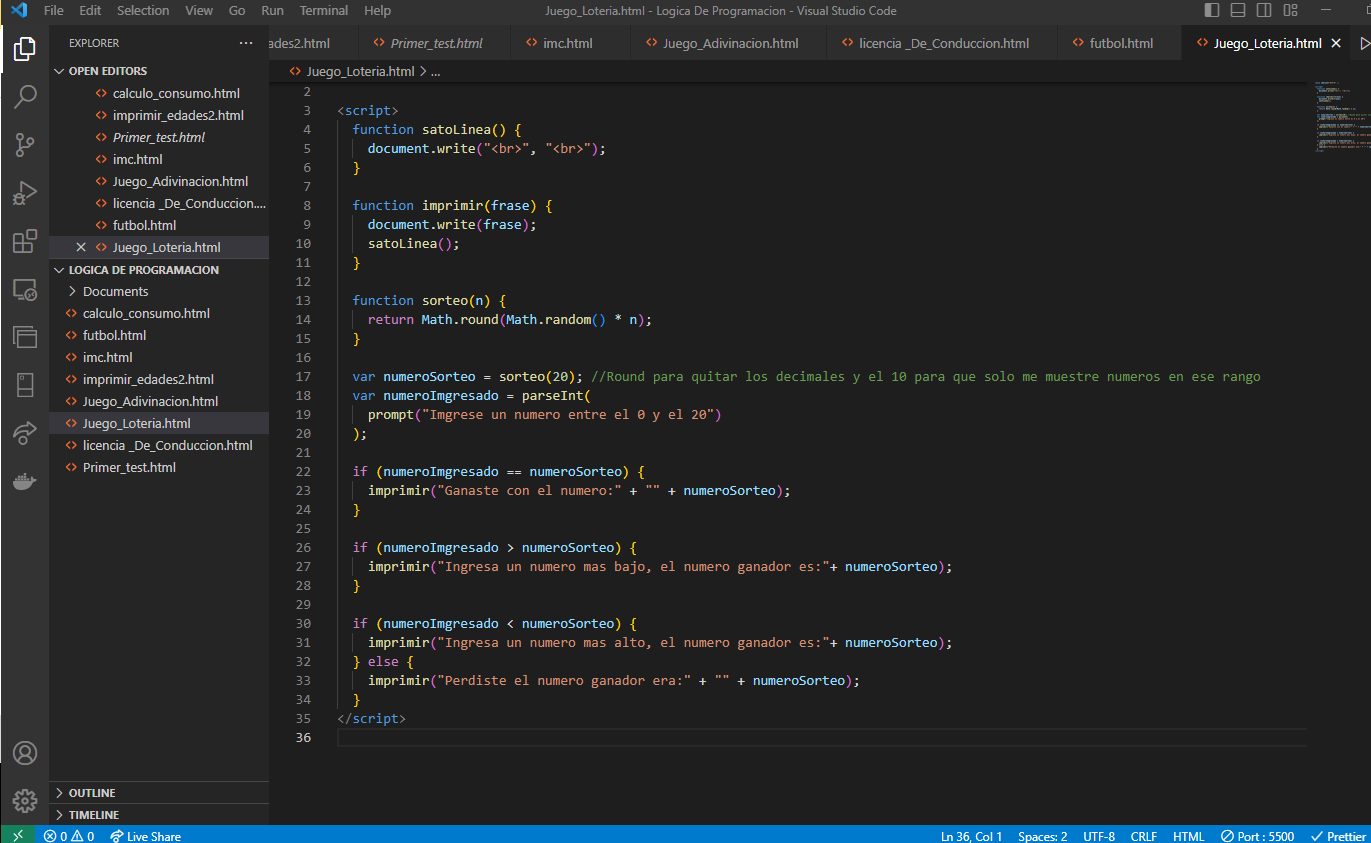Viewport: 1371px width, 843px height.
Task: Open the Source Control view icon
Action: pos(25,145)
